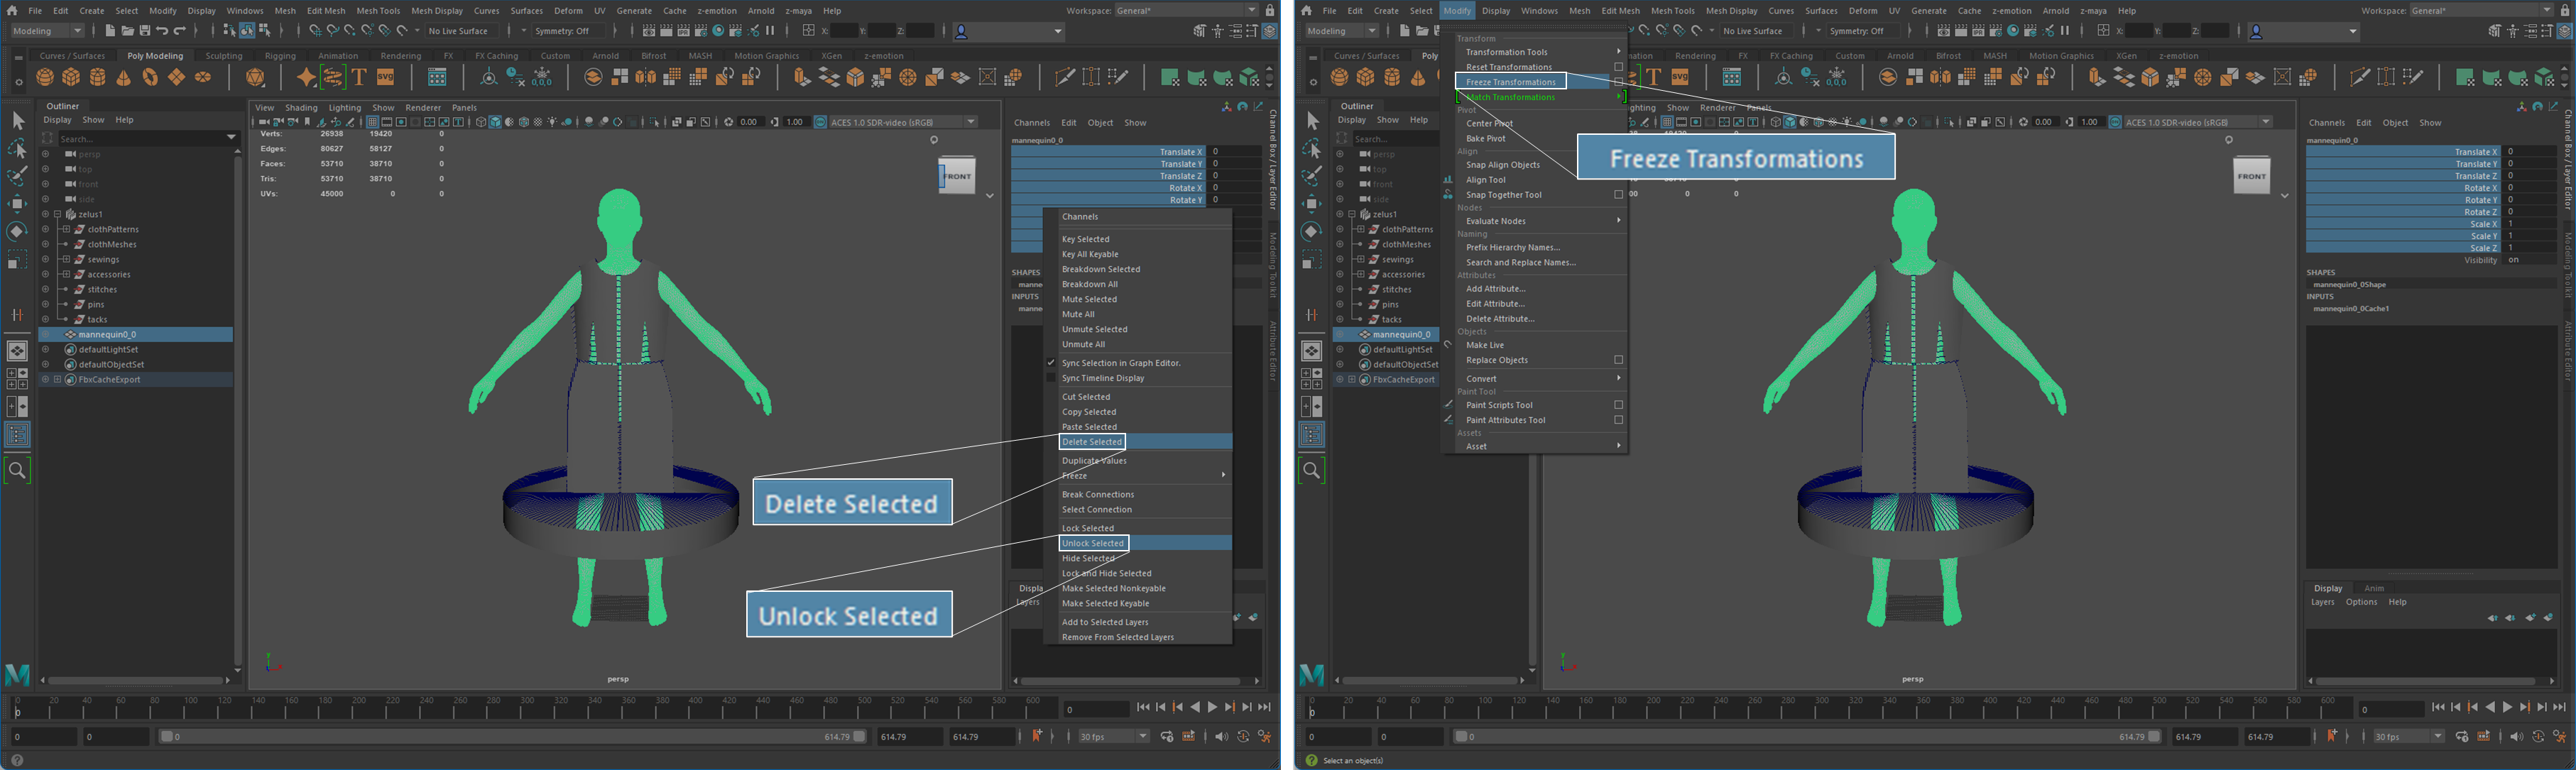
Task: Open Shading menu in left window viewport panel
Action: [x=301, y=107]
